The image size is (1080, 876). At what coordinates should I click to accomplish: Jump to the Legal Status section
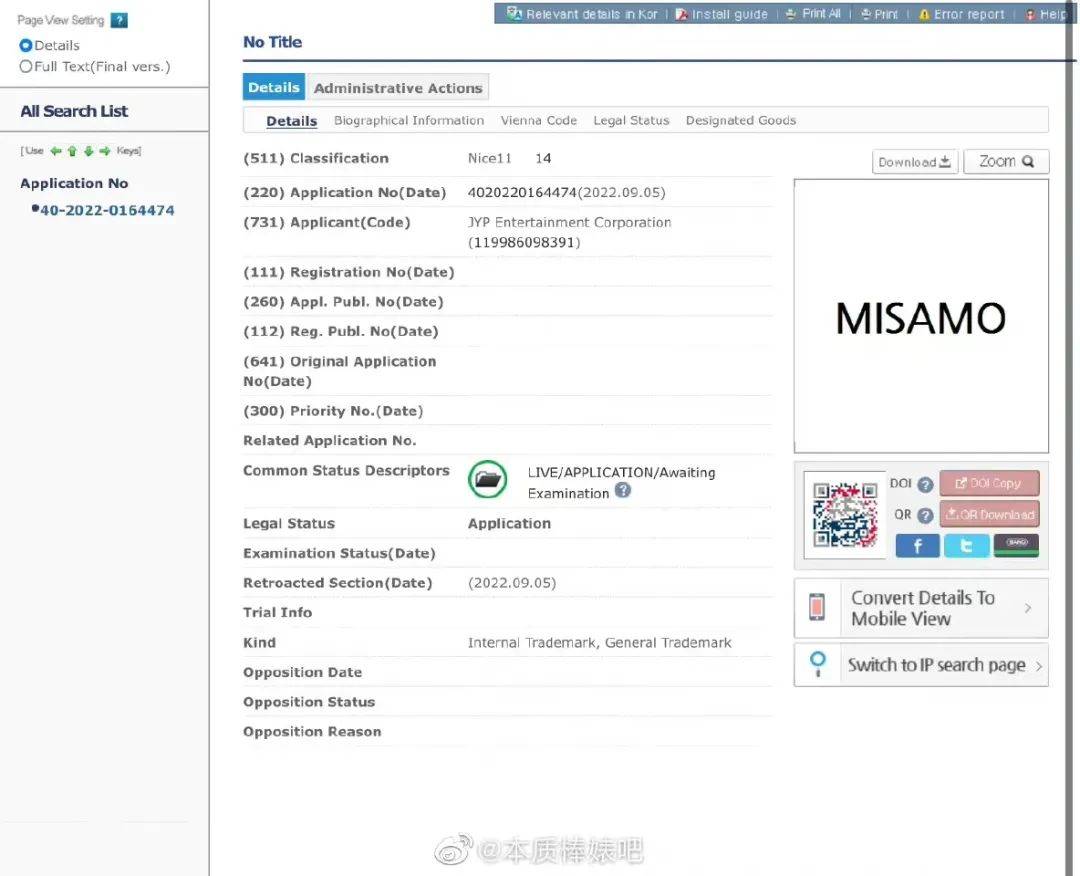tap(632, 121)
